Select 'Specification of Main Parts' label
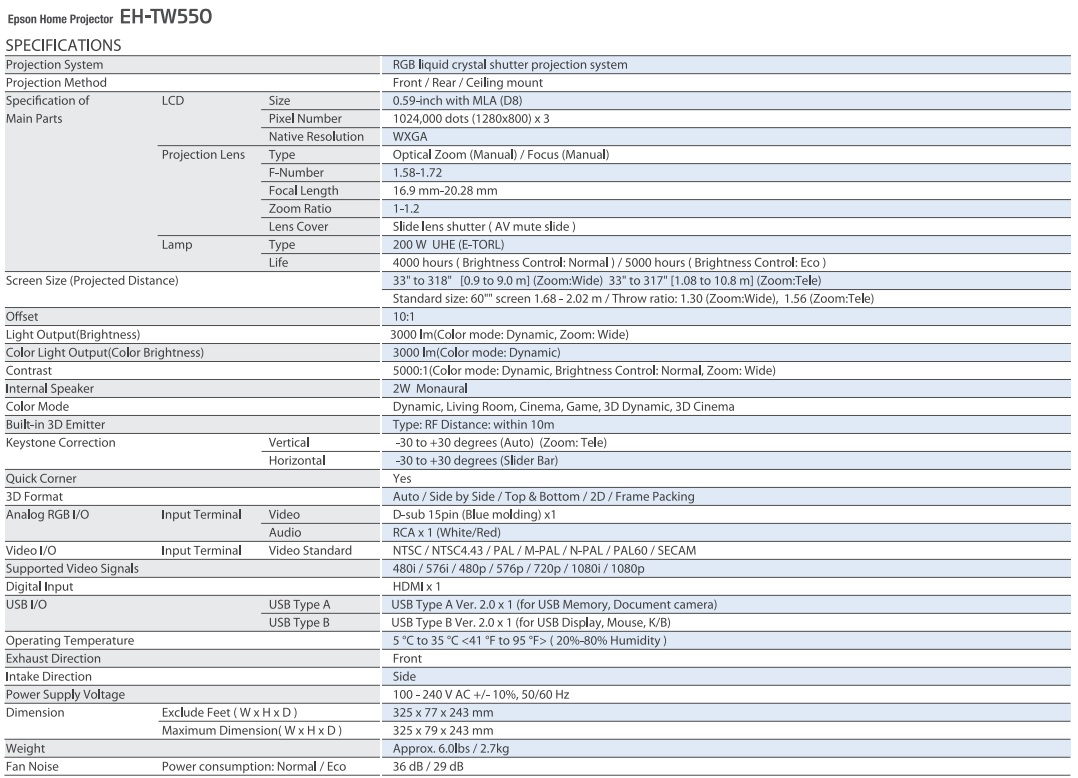 pos(47,109)
